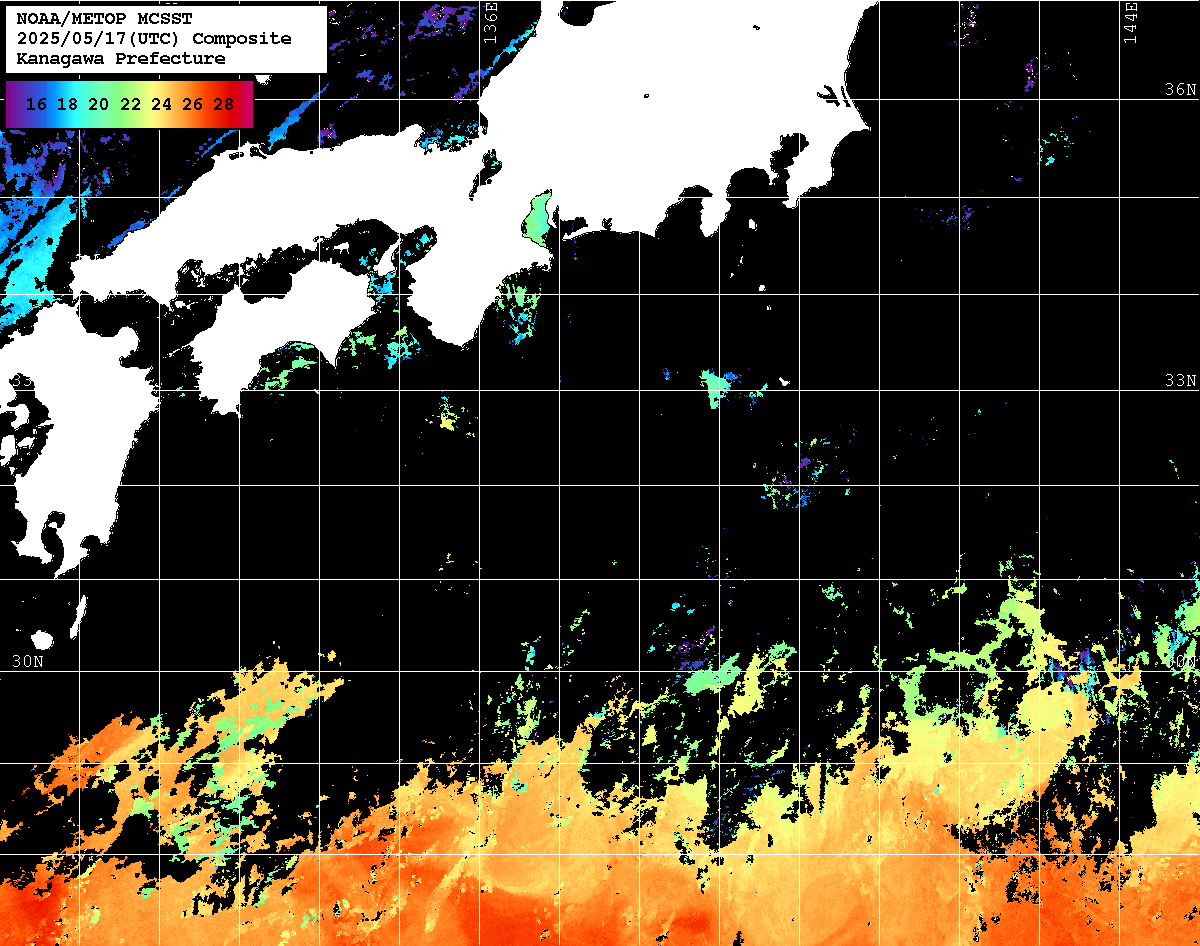Click the '24' value on color scale
This screenshot has height=946, width=1200.
point(161,104)
